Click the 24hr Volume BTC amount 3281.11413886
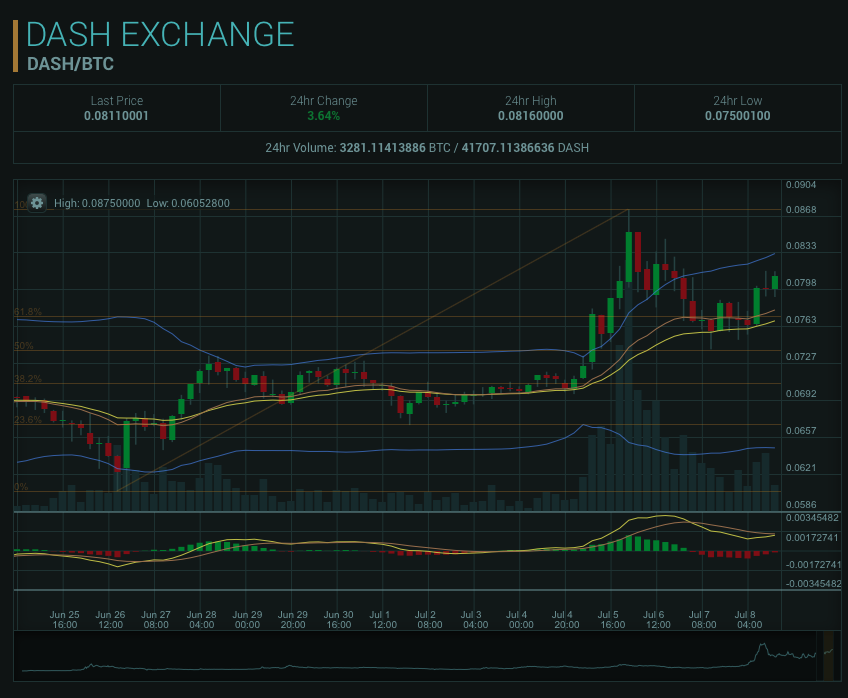This screenshot has width=848, height=698. (x=382, y=148)
